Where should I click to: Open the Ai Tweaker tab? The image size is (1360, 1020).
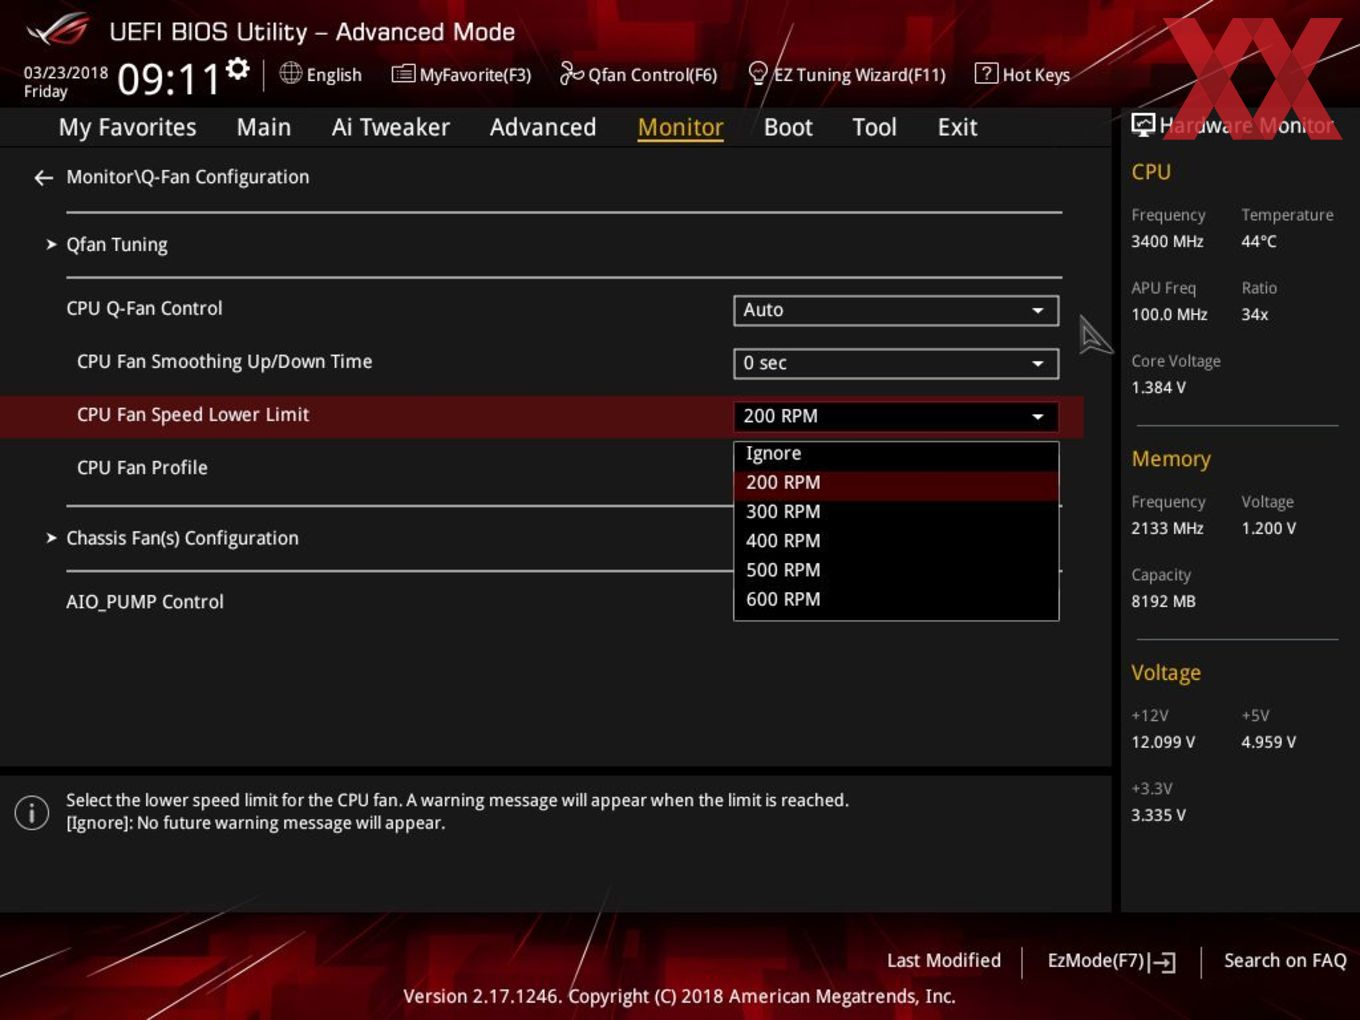[x=391, y=127]
